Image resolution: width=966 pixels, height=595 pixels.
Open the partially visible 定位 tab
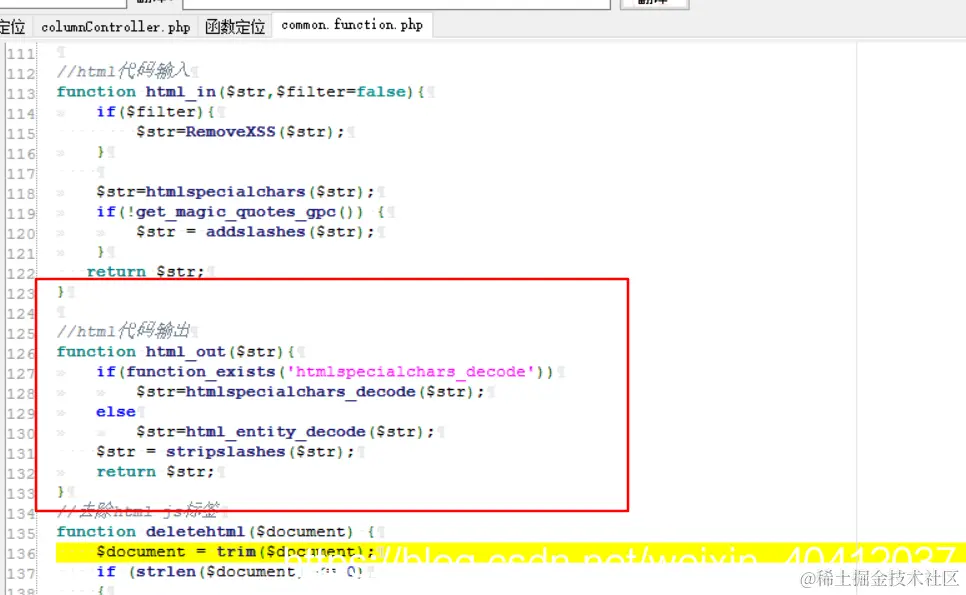(13, 26)
